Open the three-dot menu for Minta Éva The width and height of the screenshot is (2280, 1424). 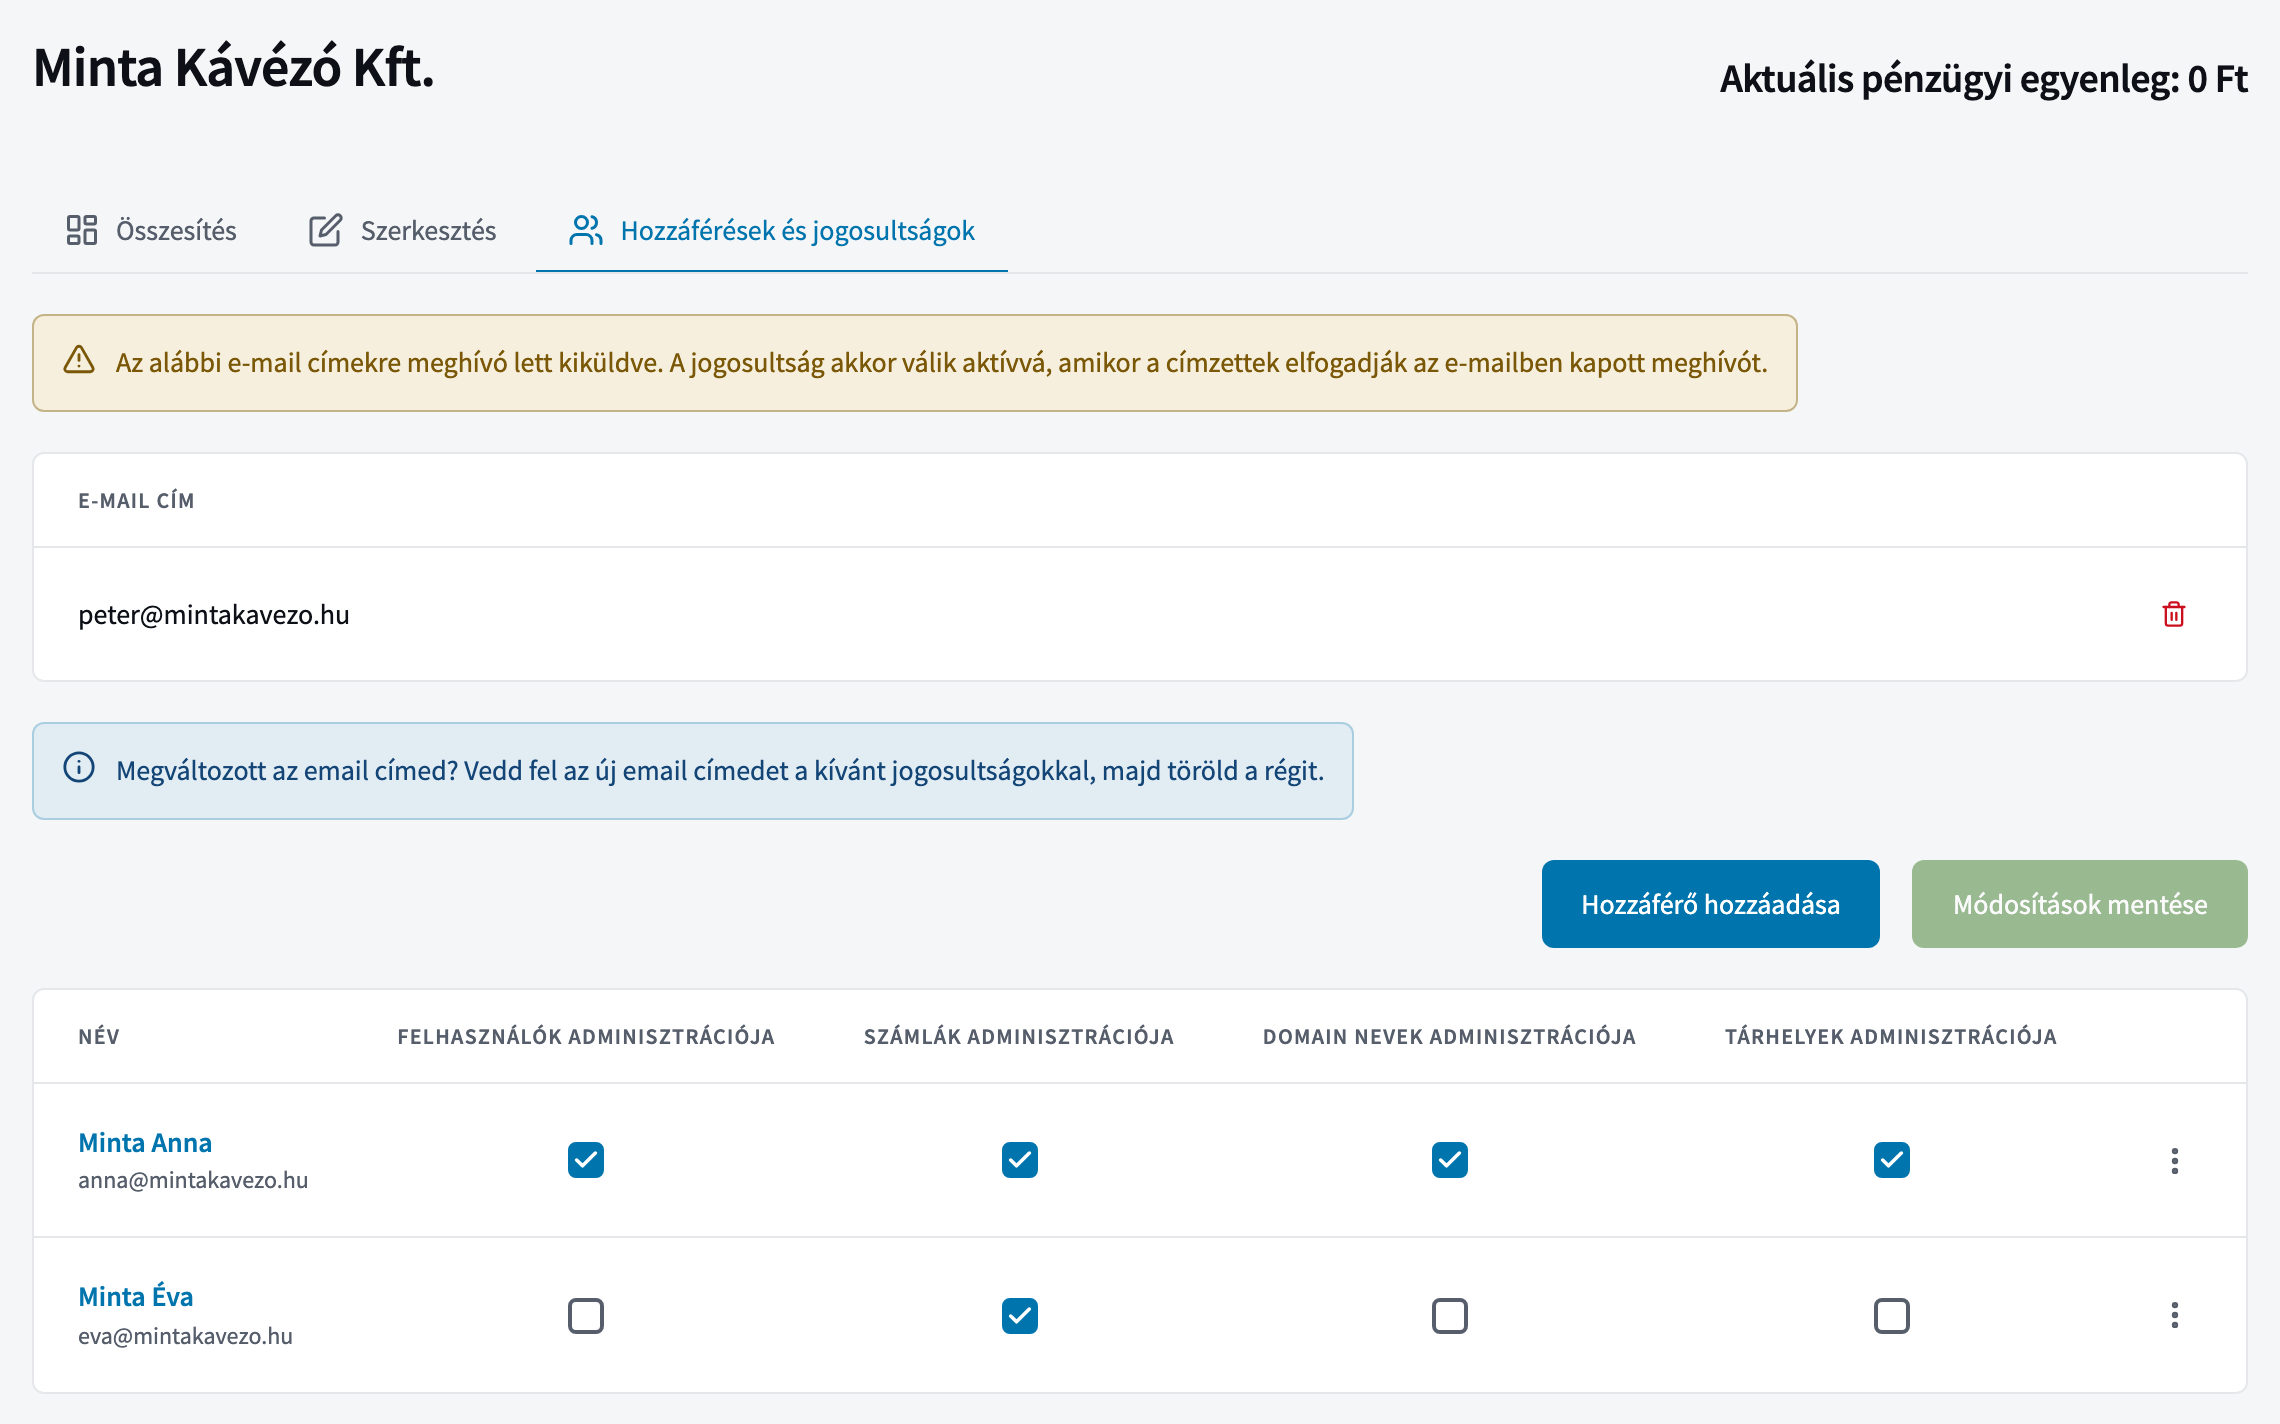coord(2174,1315)
